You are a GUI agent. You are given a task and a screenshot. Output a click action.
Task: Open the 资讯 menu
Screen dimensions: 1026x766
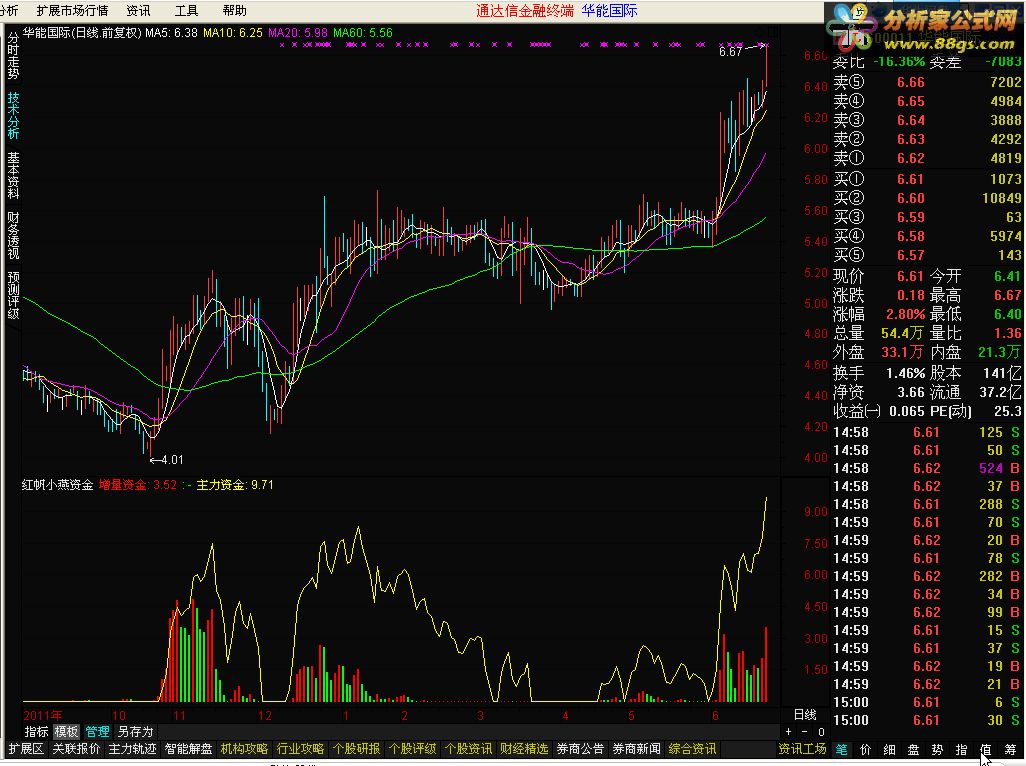click(138, 10)
